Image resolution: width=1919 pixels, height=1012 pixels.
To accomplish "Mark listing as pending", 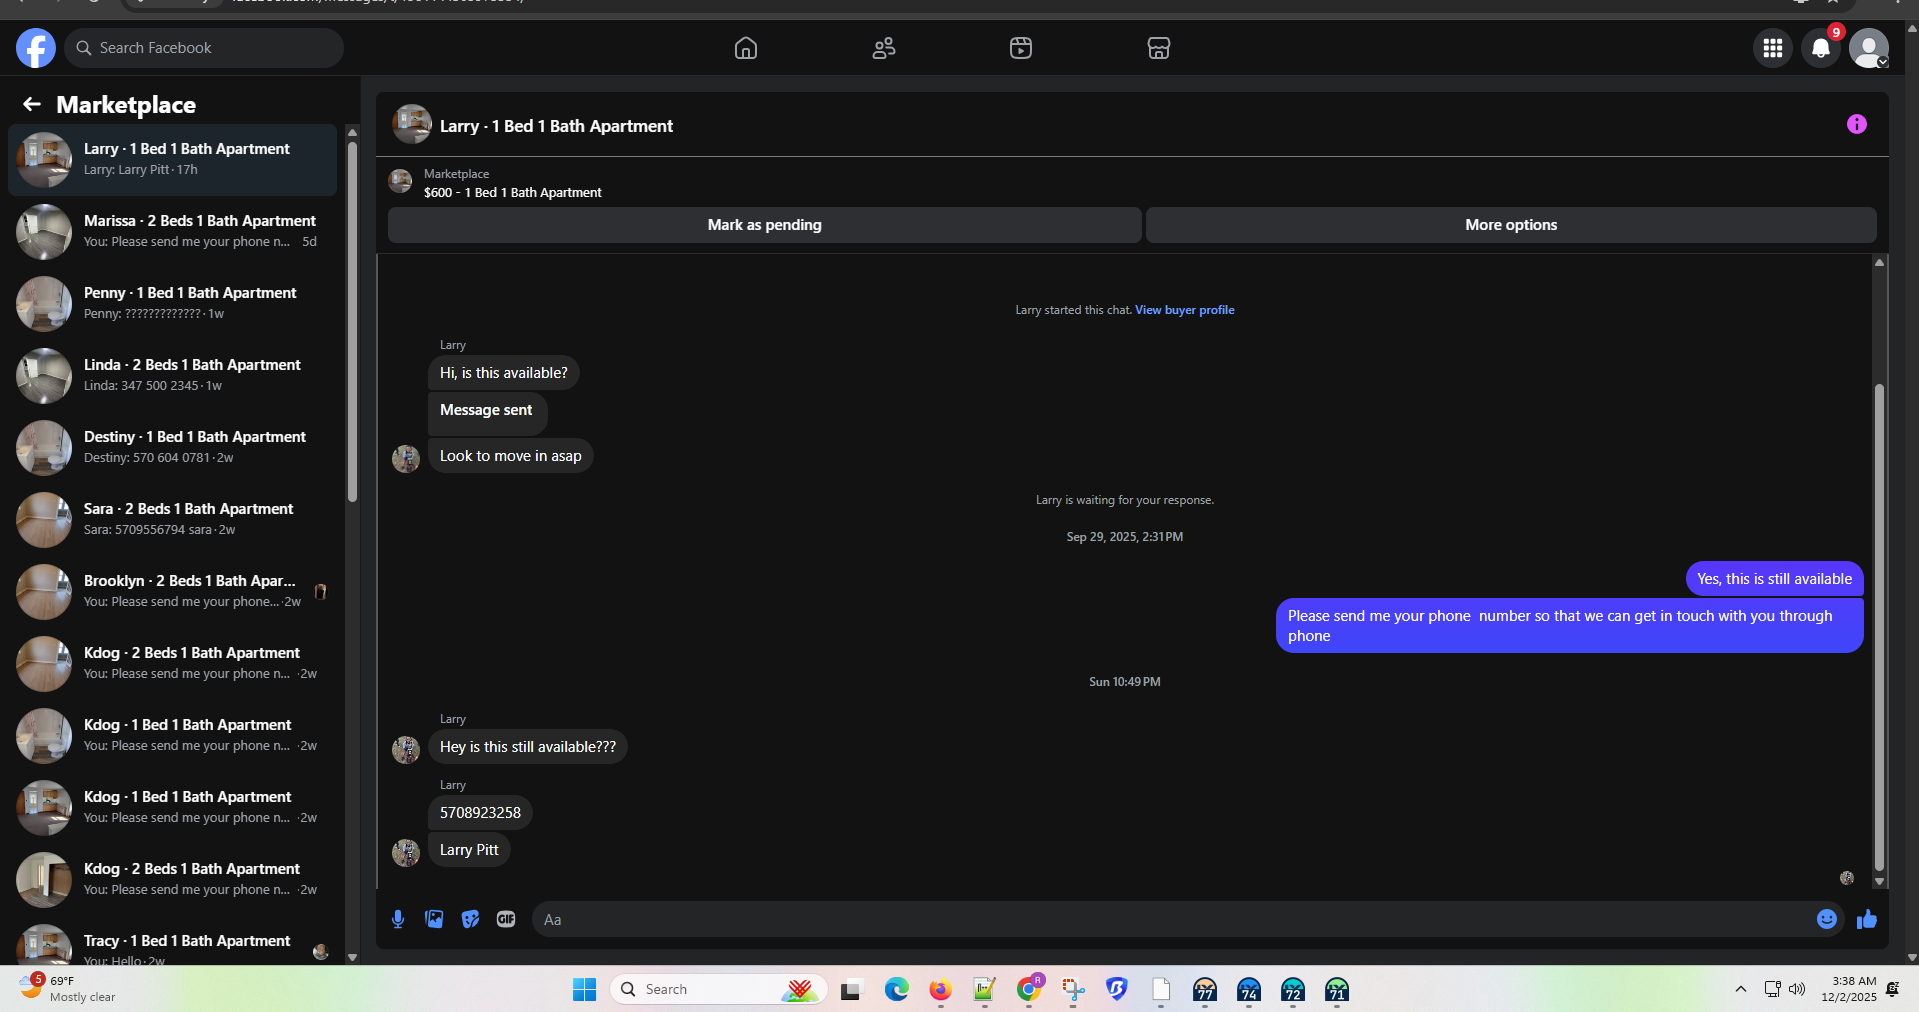I will pyautogui.click(x=765, y=225).
